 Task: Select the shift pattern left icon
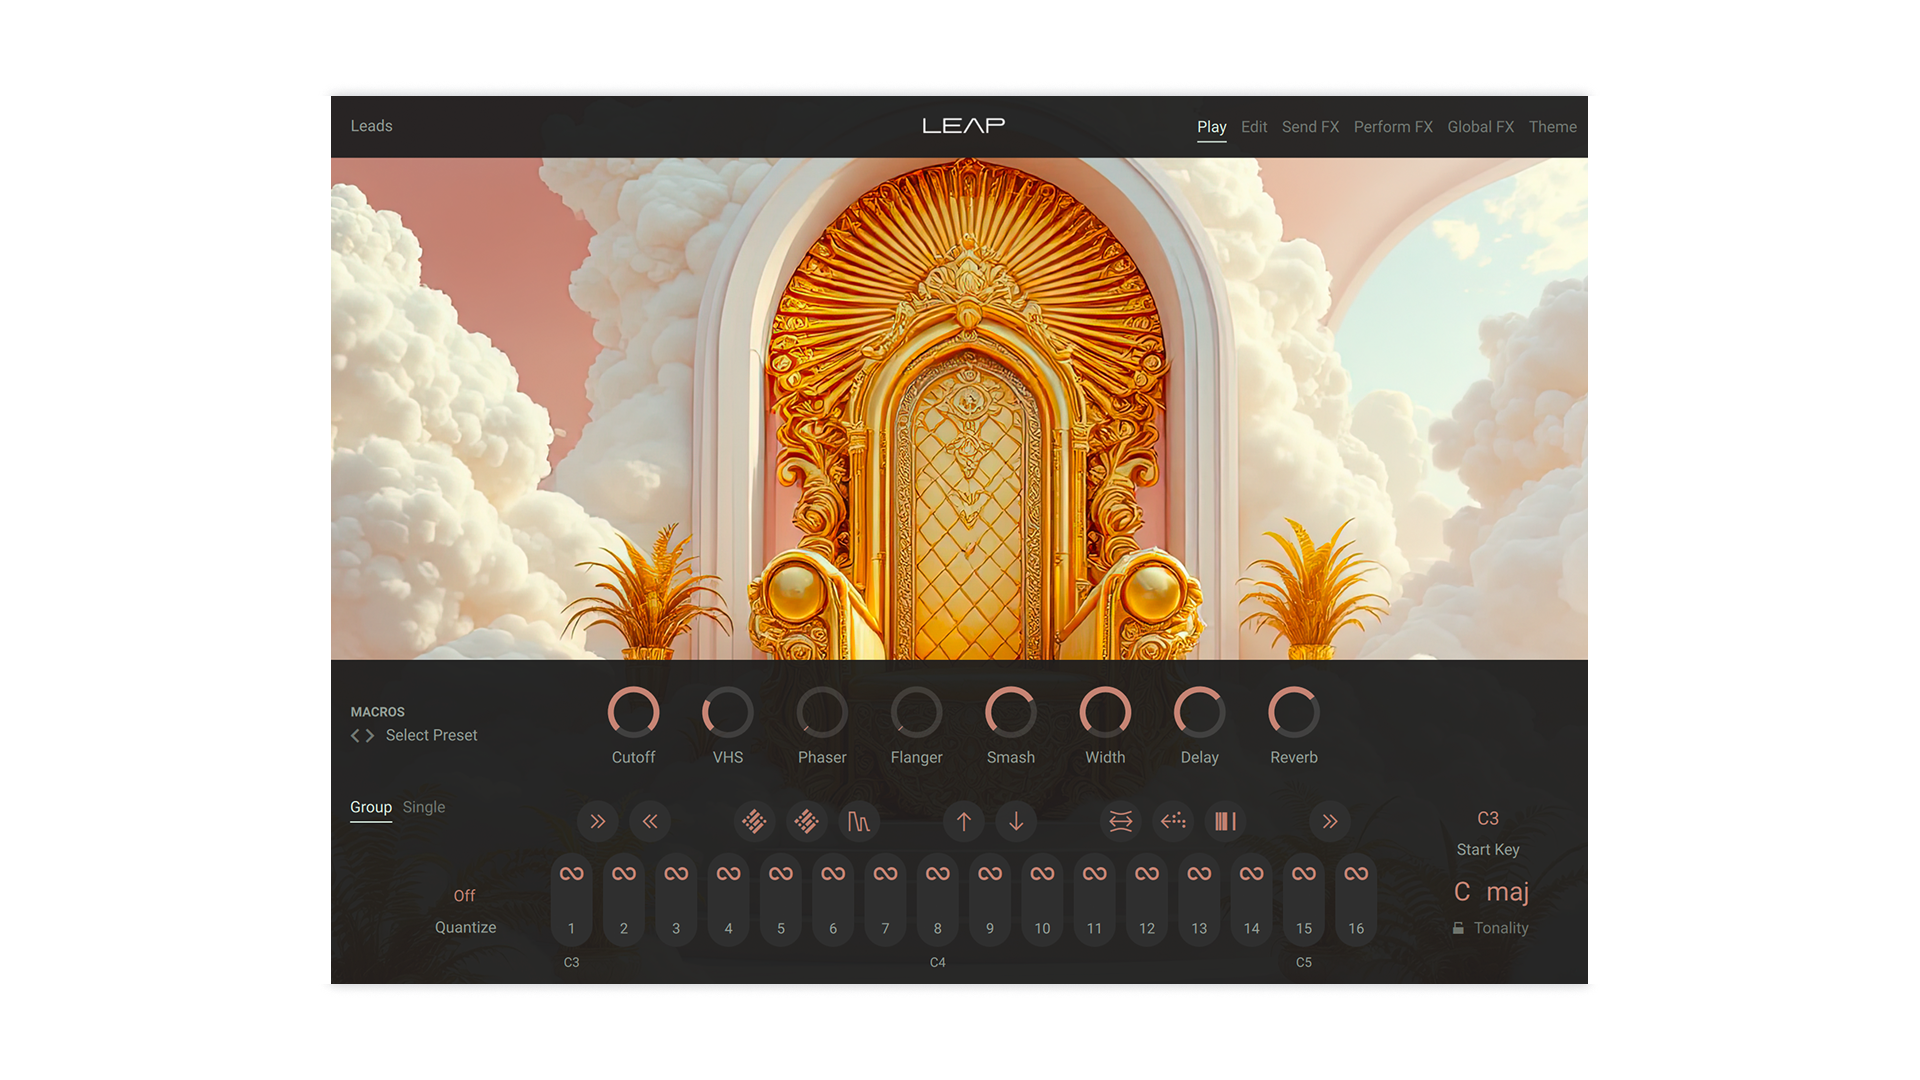651,822
